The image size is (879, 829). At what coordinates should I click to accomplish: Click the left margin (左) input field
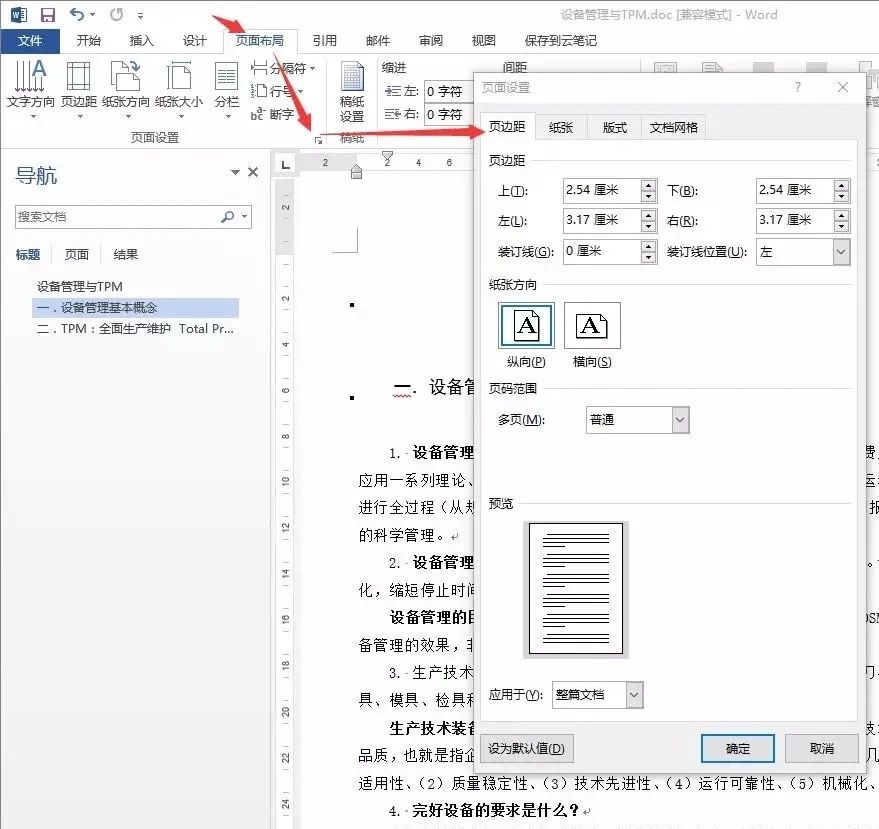tap(602, 220)
